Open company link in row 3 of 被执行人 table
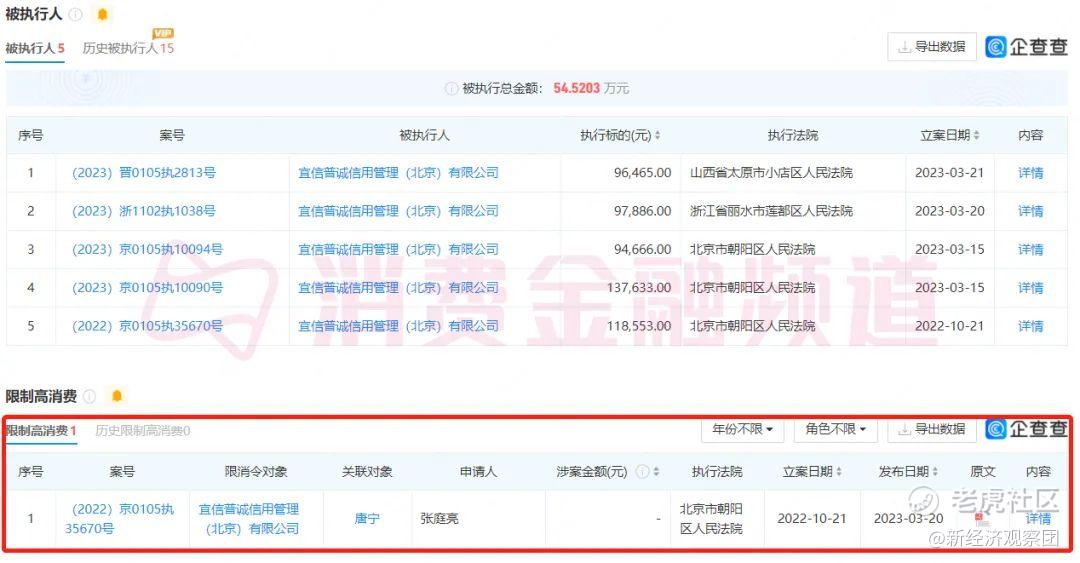This screenshot has width=1080, height=563. coord(399,249)
